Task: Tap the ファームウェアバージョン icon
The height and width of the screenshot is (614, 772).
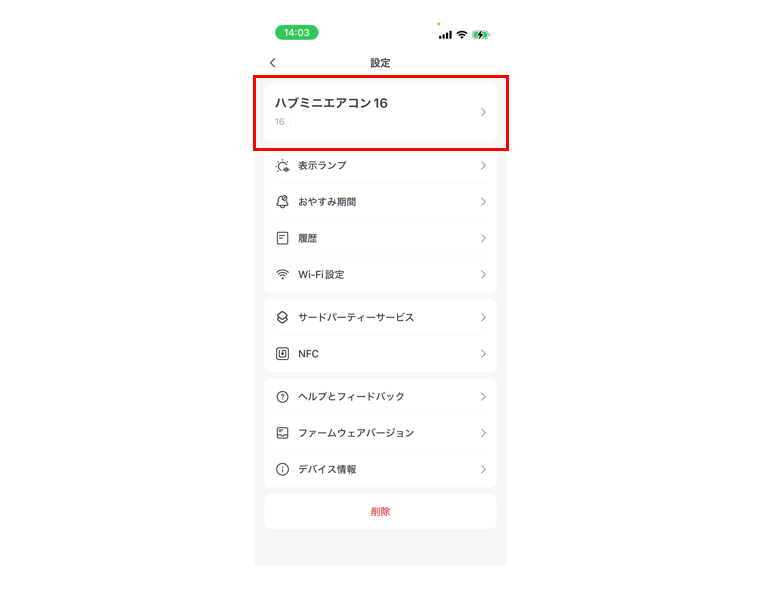Action: click(282, 433)
